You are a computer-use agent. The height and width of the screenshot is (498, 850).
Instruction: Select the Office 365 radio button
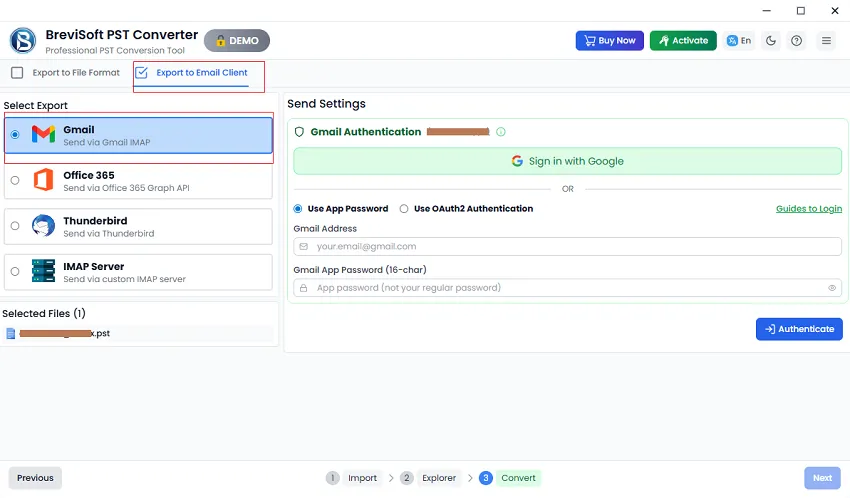pyautogui.click(x=15, y=180)
